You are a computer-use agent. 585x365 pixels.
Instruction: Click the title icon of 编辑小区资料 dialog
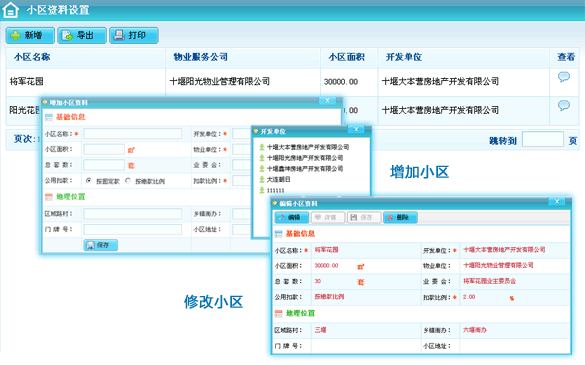(275, 203)
